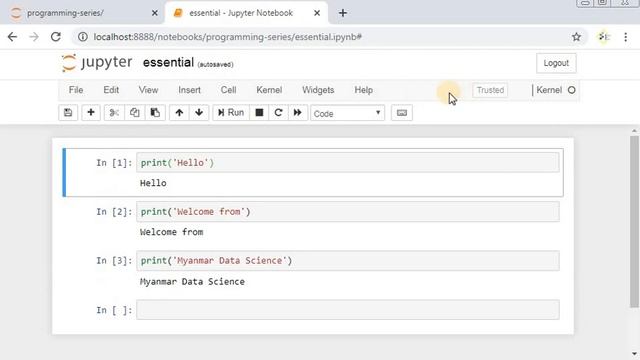The width and height of the screenshot is (640, 360).
Task: Click the 'Myanmar Data Science' output text
Action: point(192,281)
